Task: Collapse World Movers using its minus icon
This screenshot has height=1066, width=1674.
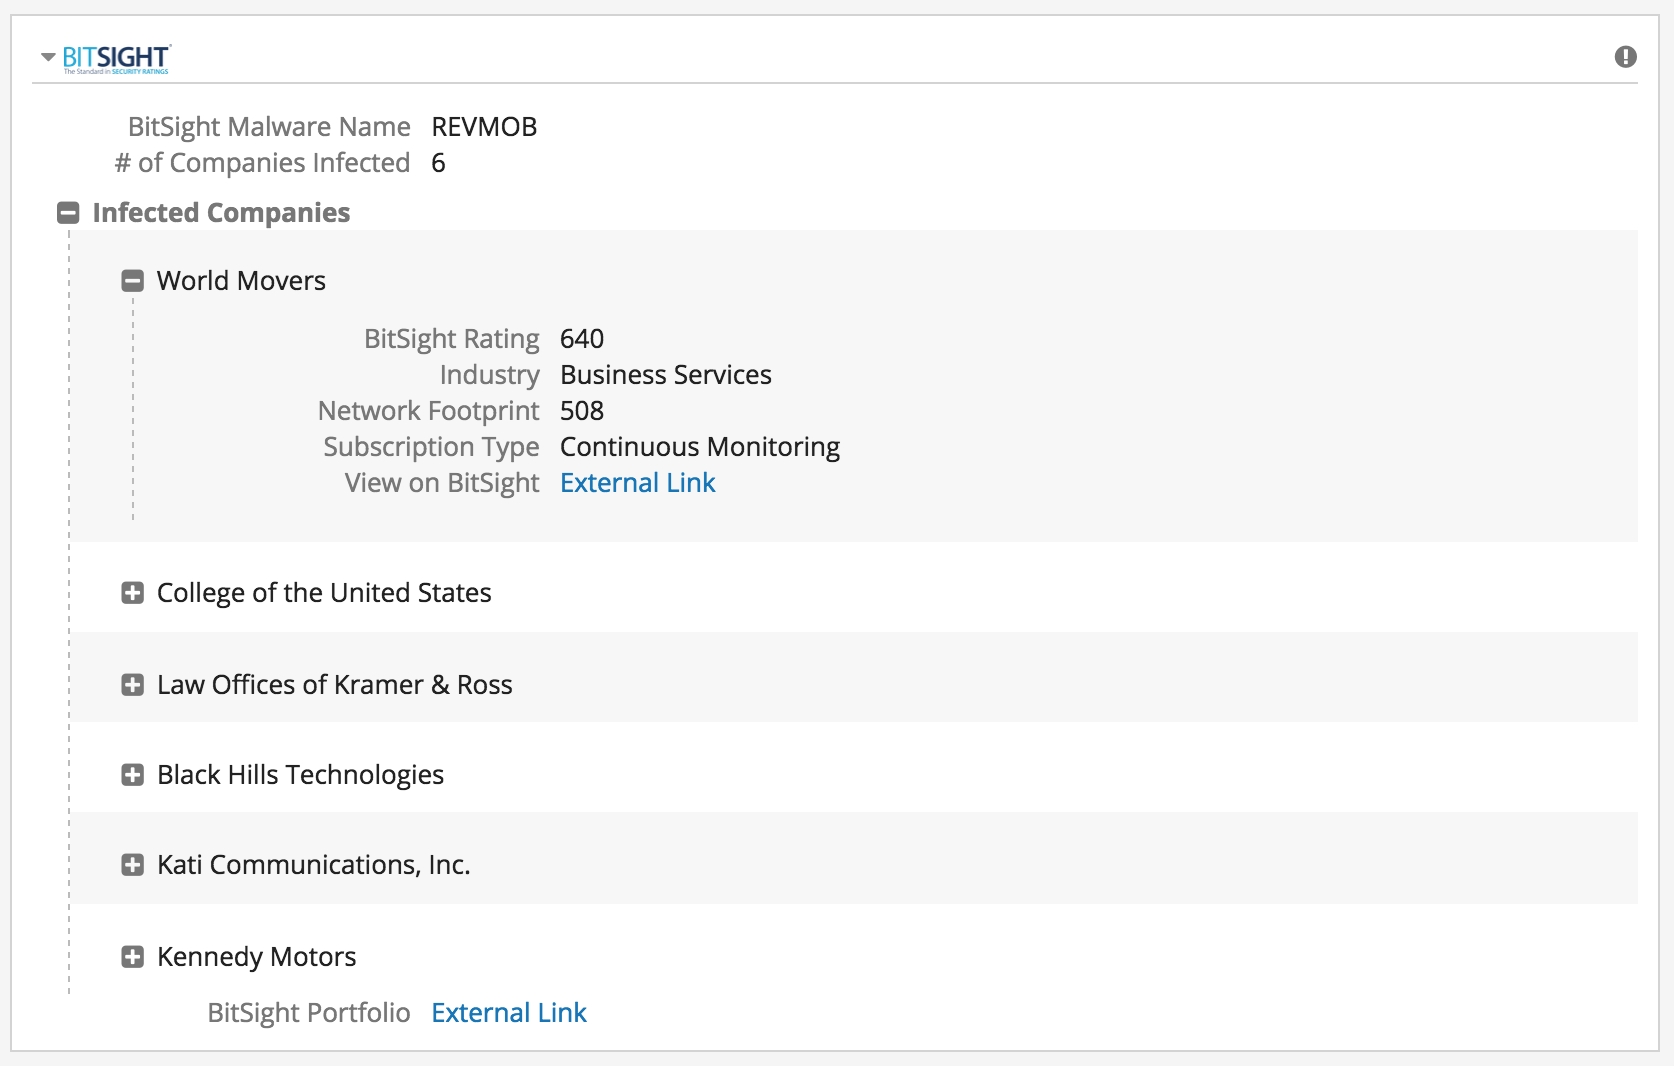Action: pyautogui.click(x=132, y=281)
